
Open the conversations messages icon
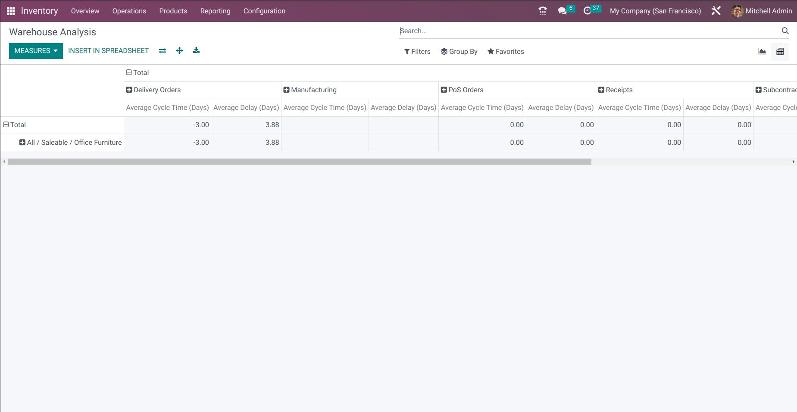564,11
